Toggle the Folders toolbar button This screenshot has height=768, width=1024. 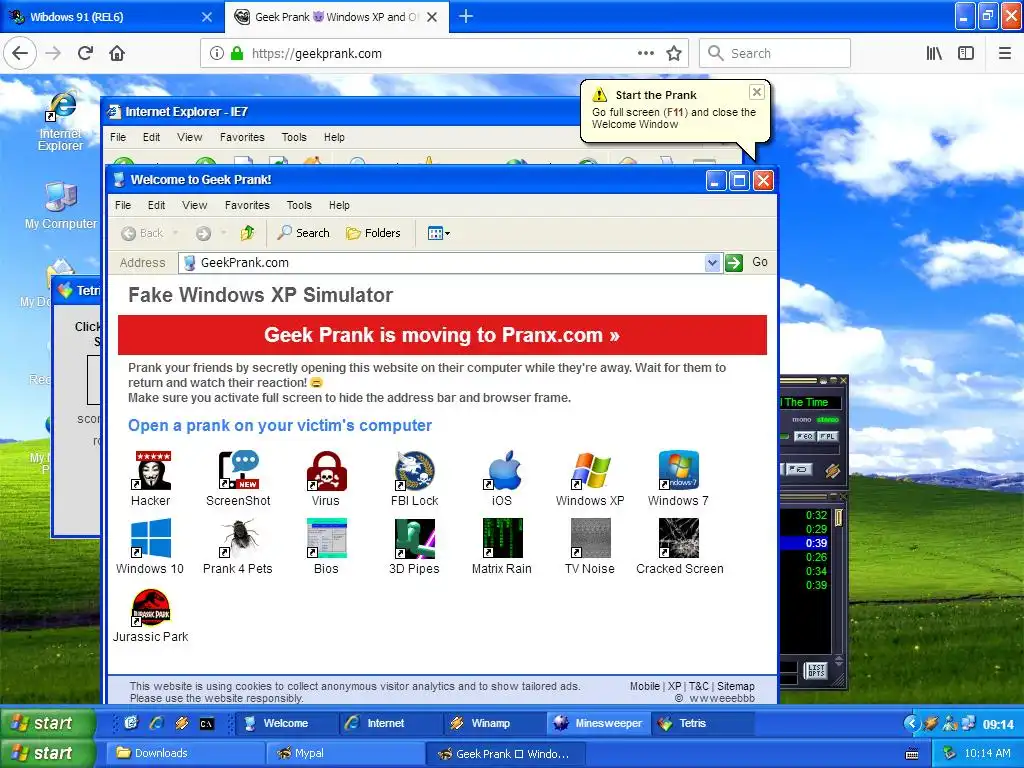coord(373,233)
